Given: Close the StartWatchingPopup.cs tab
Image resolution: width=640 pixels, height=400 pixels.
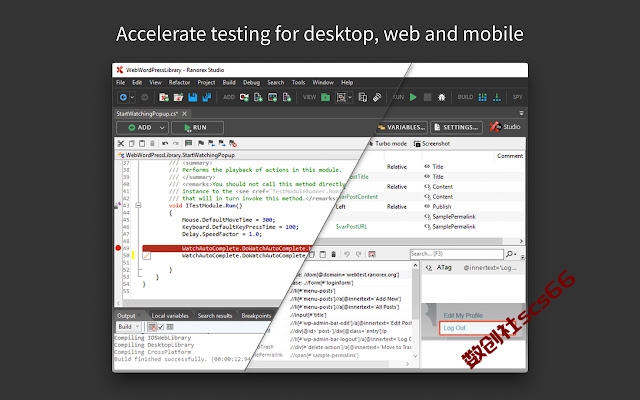Looking at the screenshot, I should tap(184, 113).
